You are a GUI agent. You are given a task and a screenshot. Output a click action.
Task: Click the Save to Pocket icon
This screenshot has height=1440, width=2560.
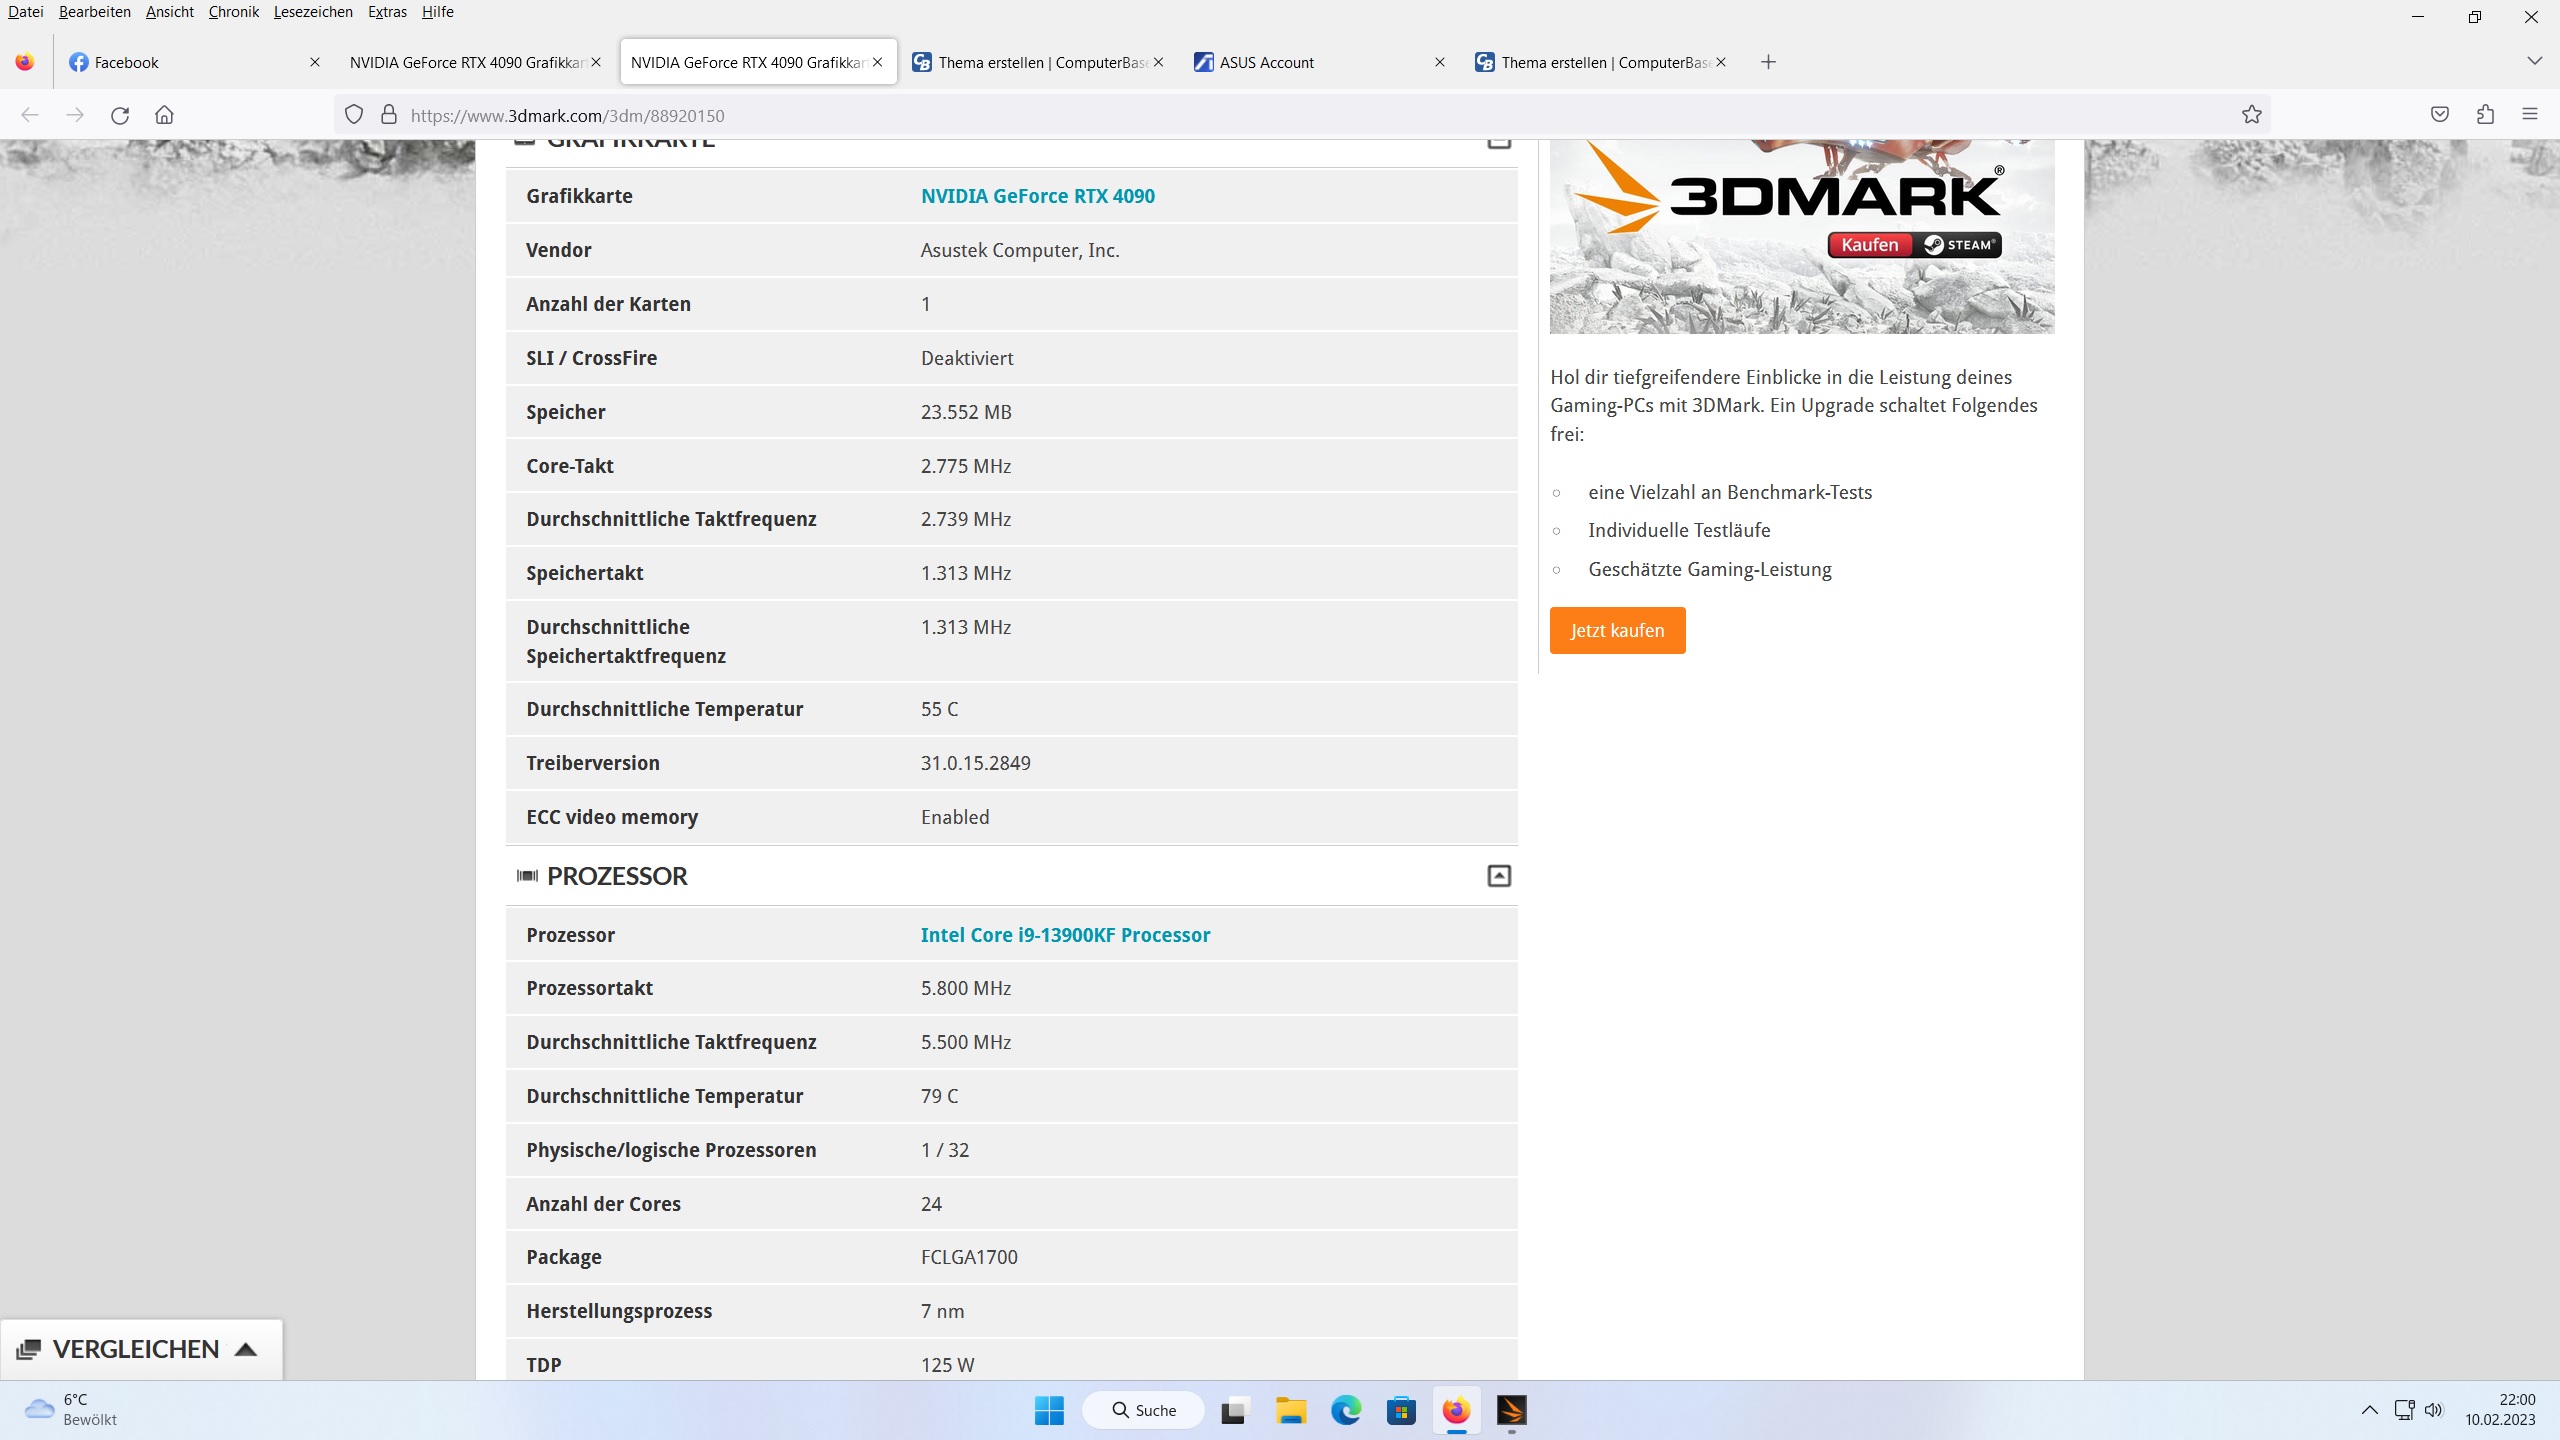pyautogui.click(x=2440, y=115)
